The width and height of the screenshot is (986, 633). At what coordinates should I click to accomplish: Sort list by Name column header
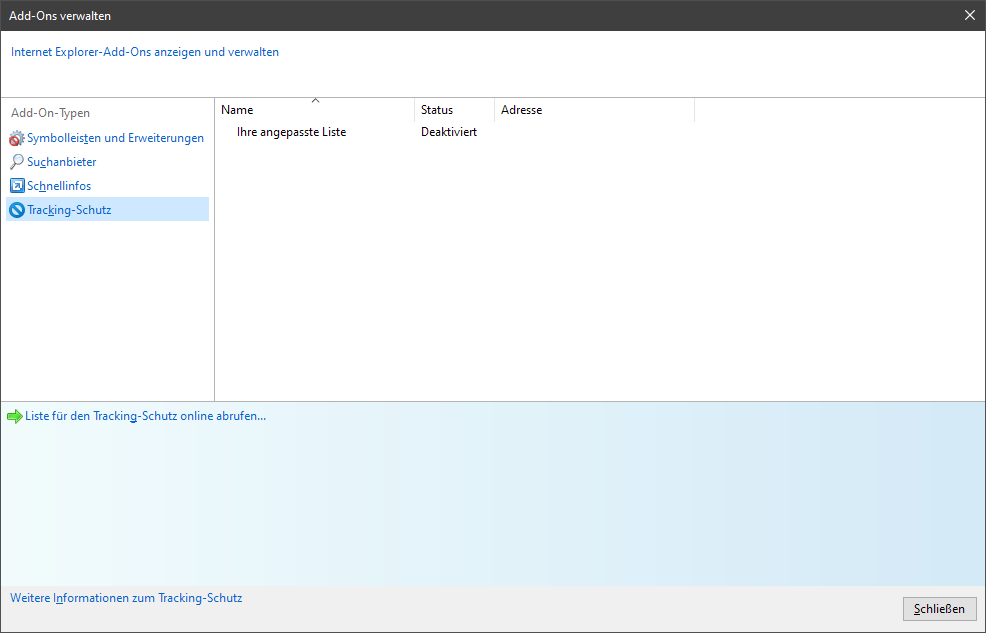[315, 109]
